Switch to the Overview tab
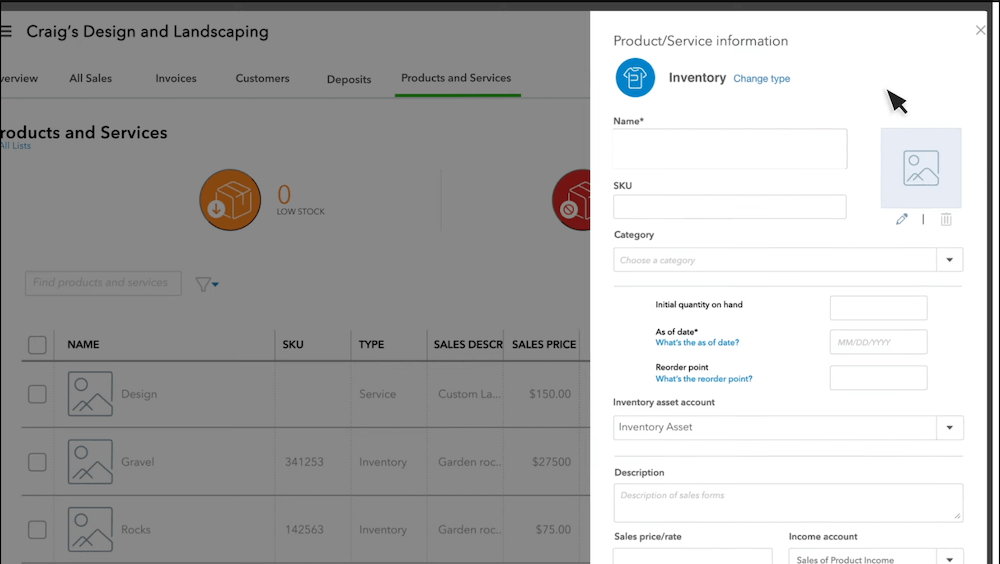The height and width of the screenshot is (564, 1000). pyautogui.click(x=18, y=78)
